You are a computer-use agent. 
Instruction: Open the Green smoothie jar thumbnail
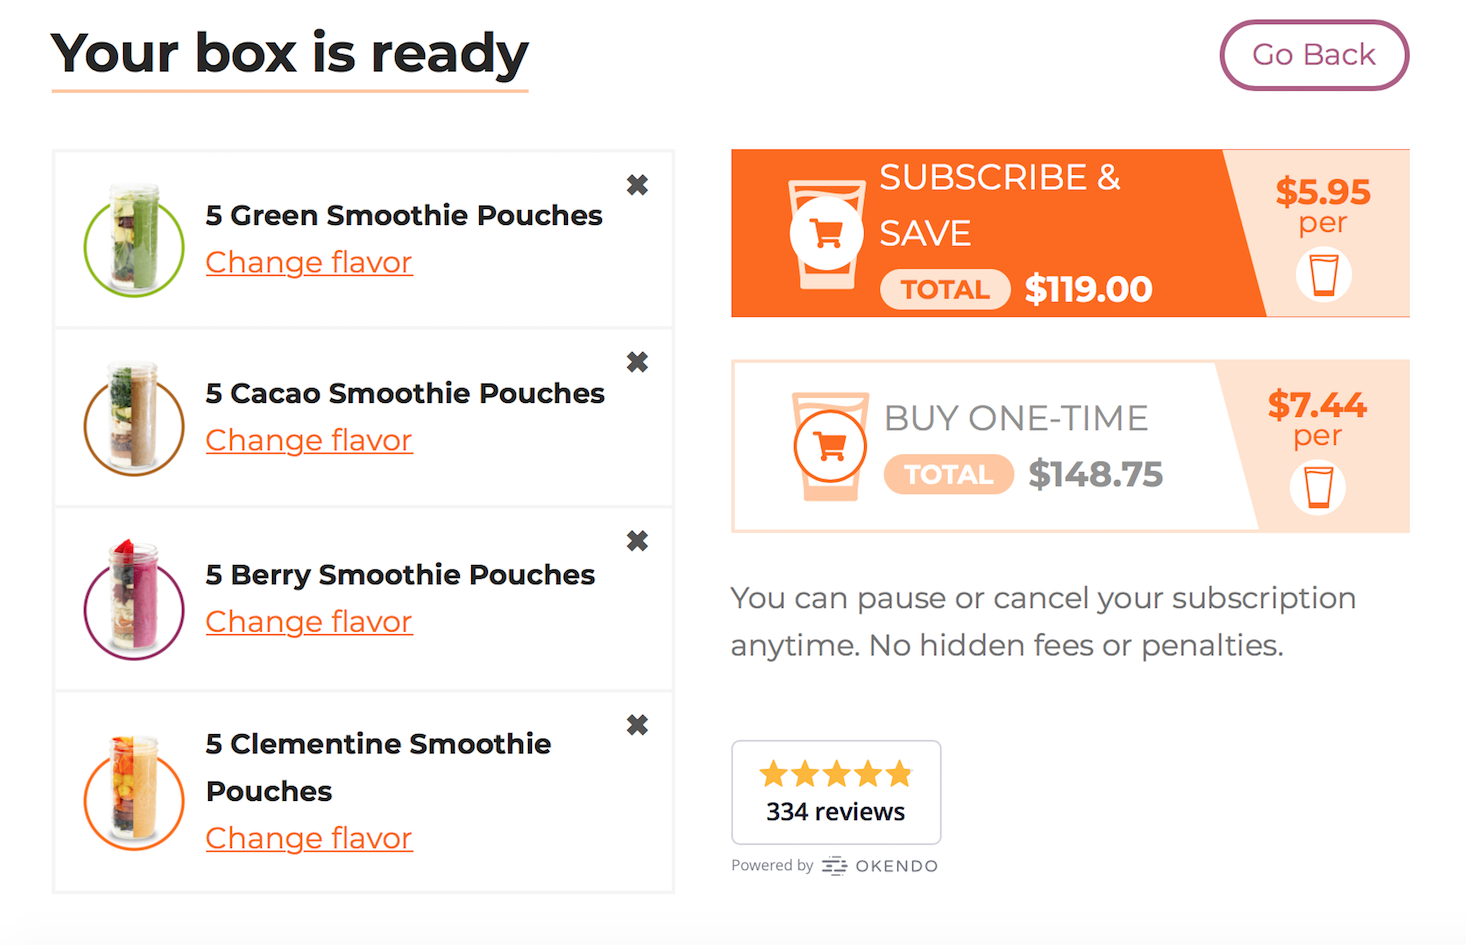134,240
